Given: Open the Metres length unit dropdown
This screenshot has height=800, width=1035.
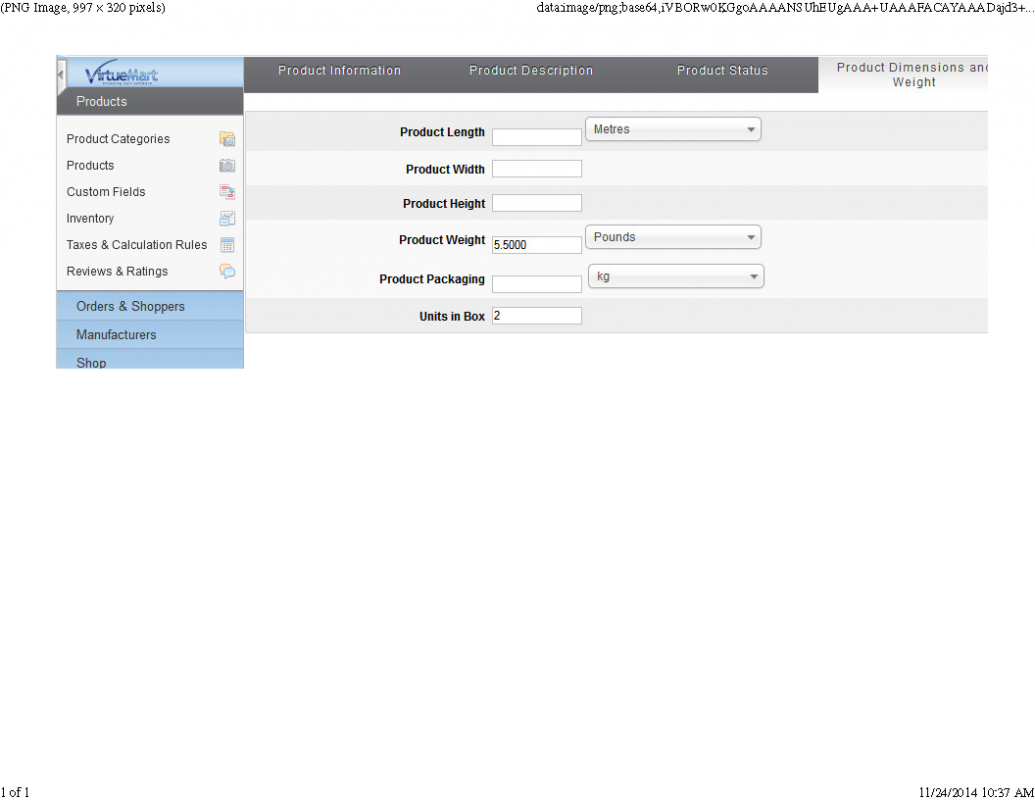Looking at the screenshot, I should (672, 129).
